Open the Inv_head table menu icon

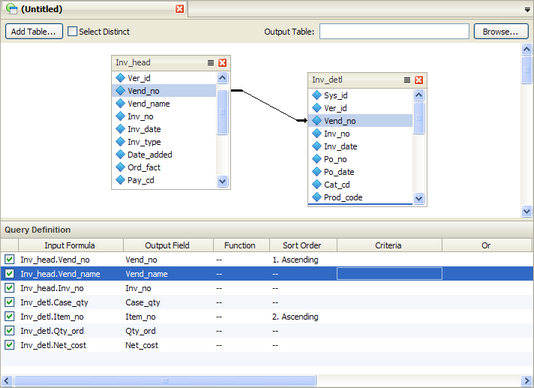tap(211, 63)
